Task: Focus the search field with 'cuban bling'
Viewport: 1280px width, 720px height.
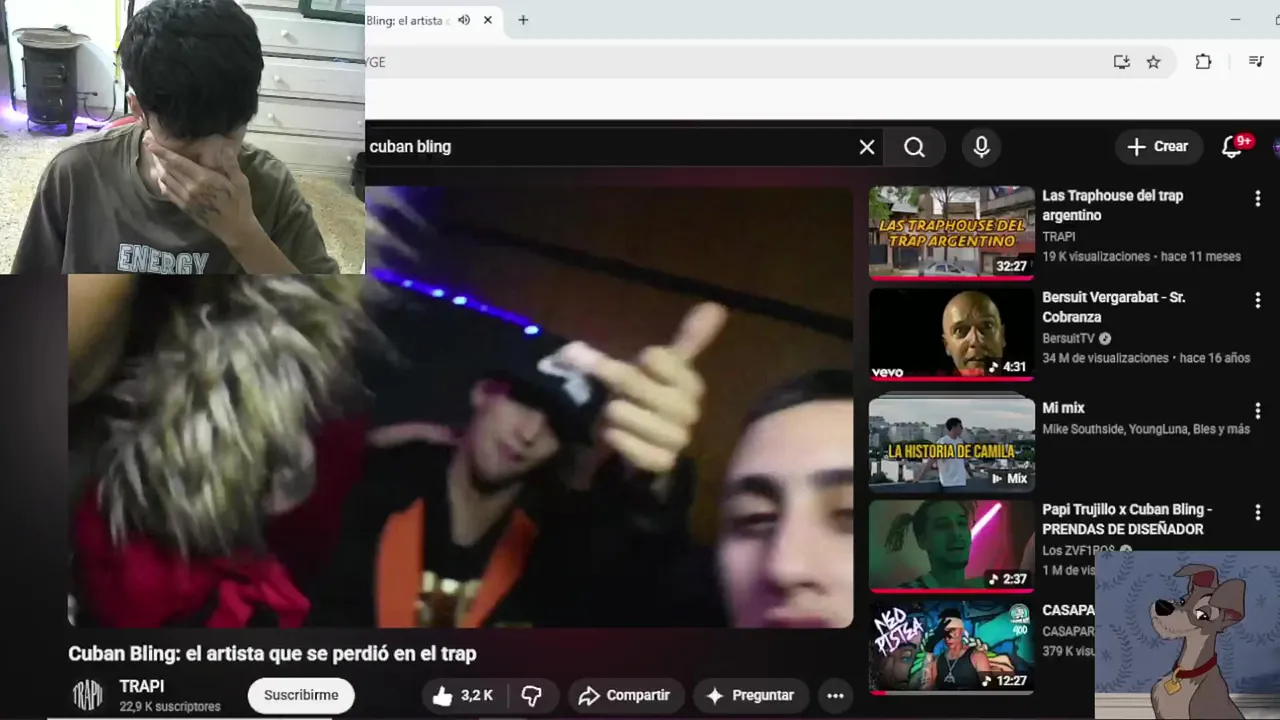Action: click(x=610, y=147)
